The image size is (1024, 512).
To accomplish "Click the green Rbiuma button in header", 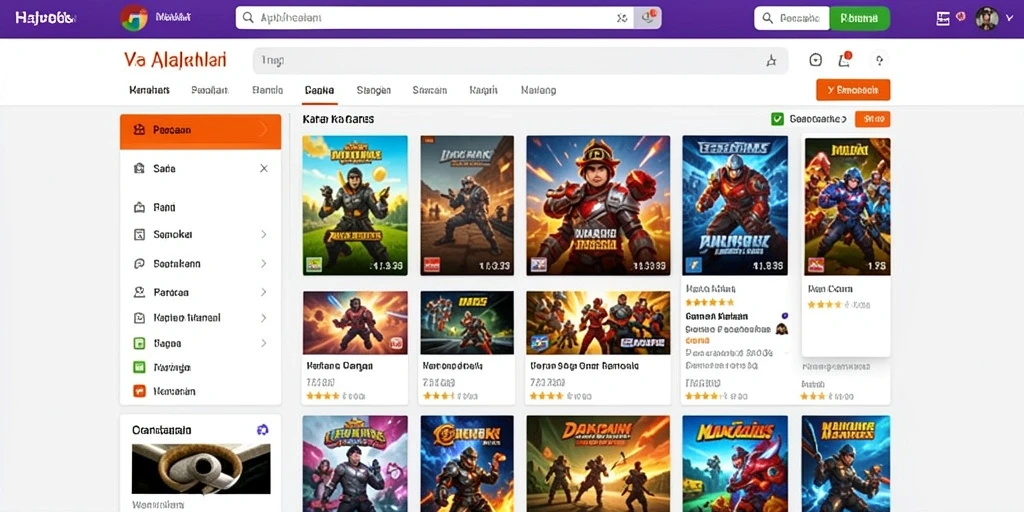I will (859, 18).
